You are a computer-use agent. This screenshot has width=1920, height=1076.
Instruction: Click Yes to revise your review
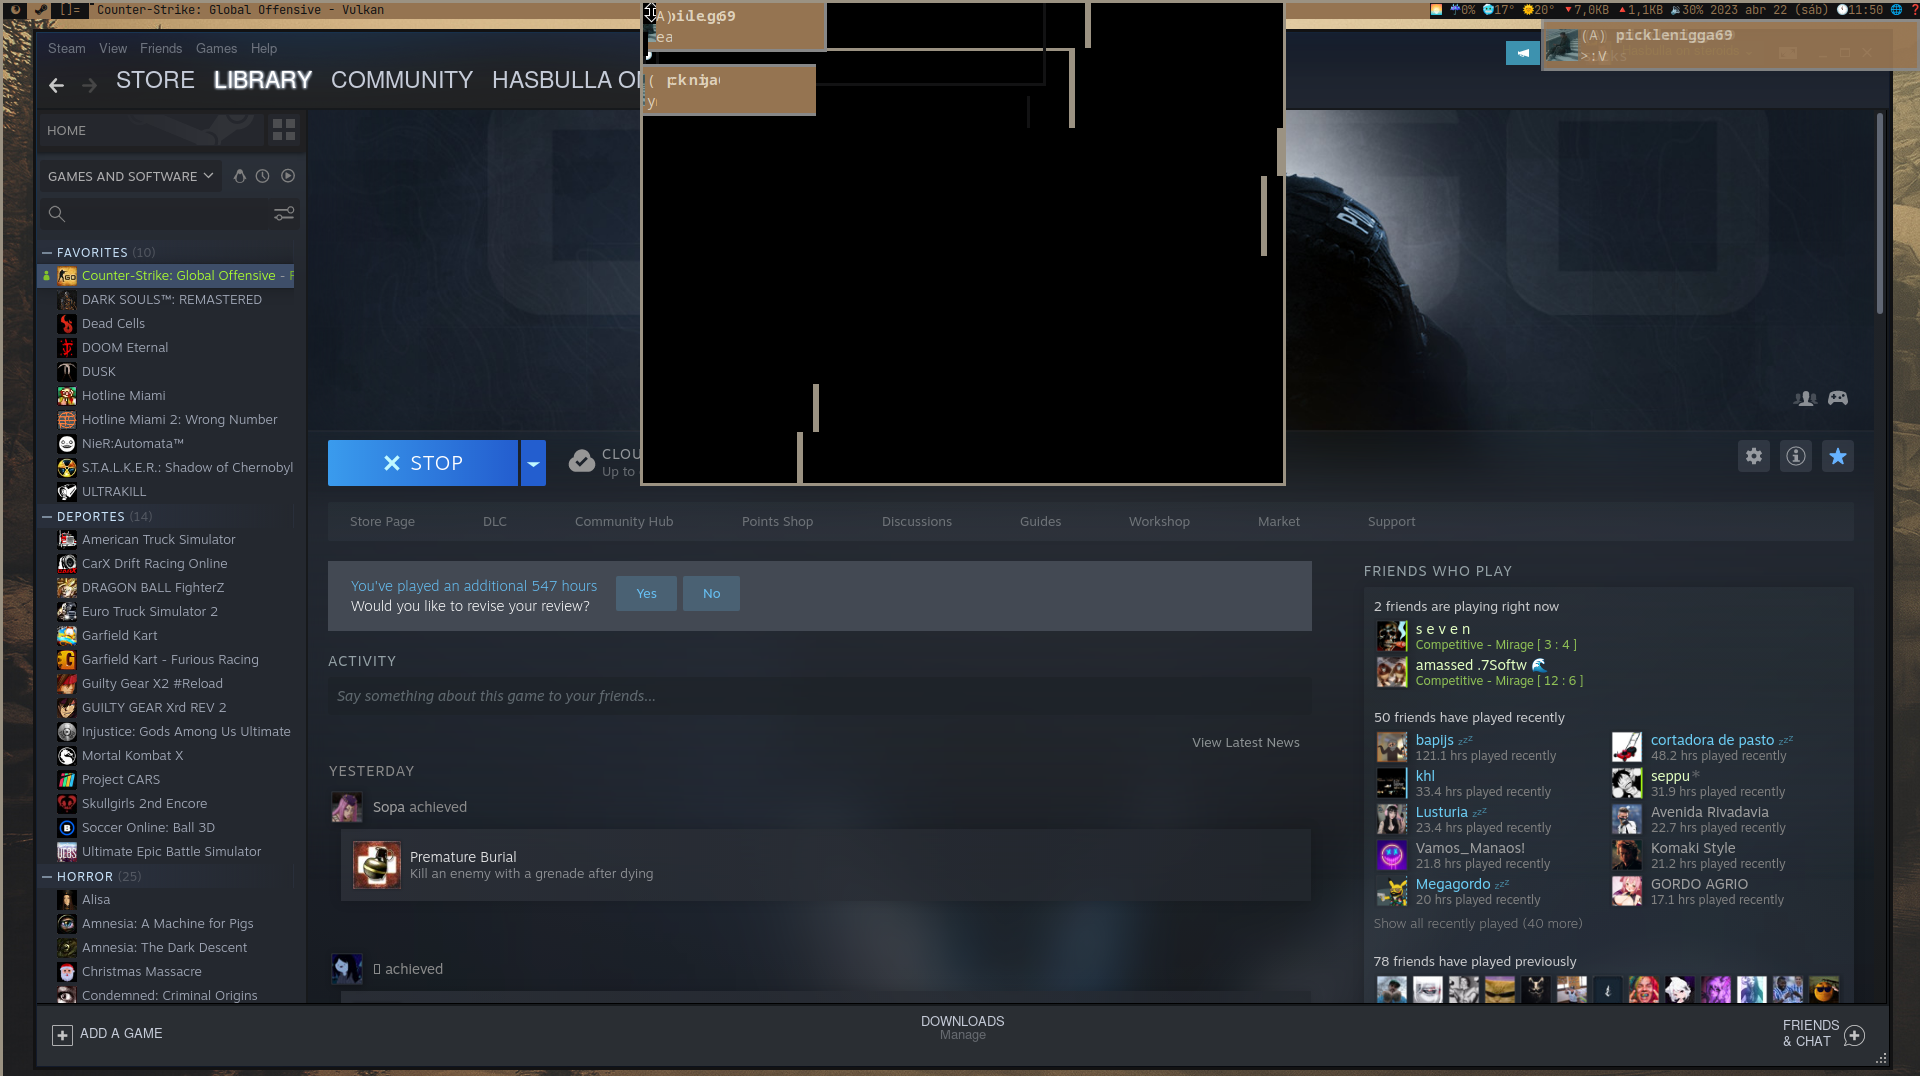(x=645, y=593)
